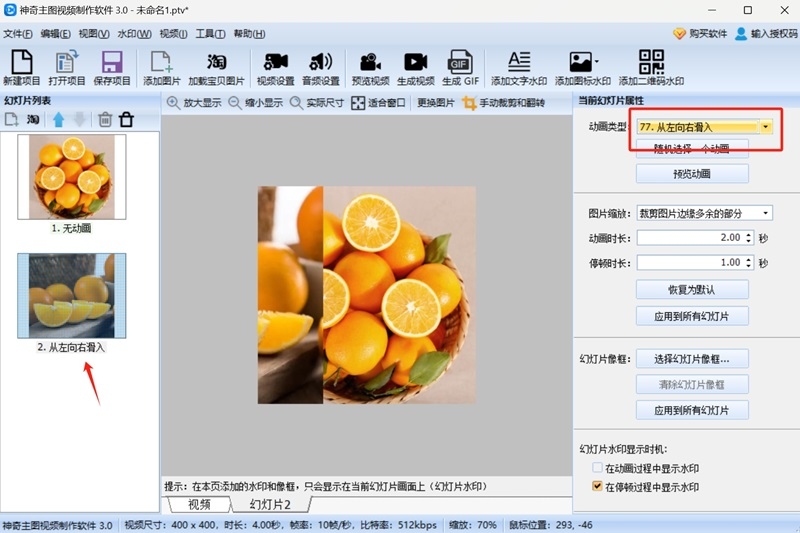Viewport: 800px width, 533px height.
Task: Switch to the 视频 tab
Action: pyautogui.click(x=199, y=504)
